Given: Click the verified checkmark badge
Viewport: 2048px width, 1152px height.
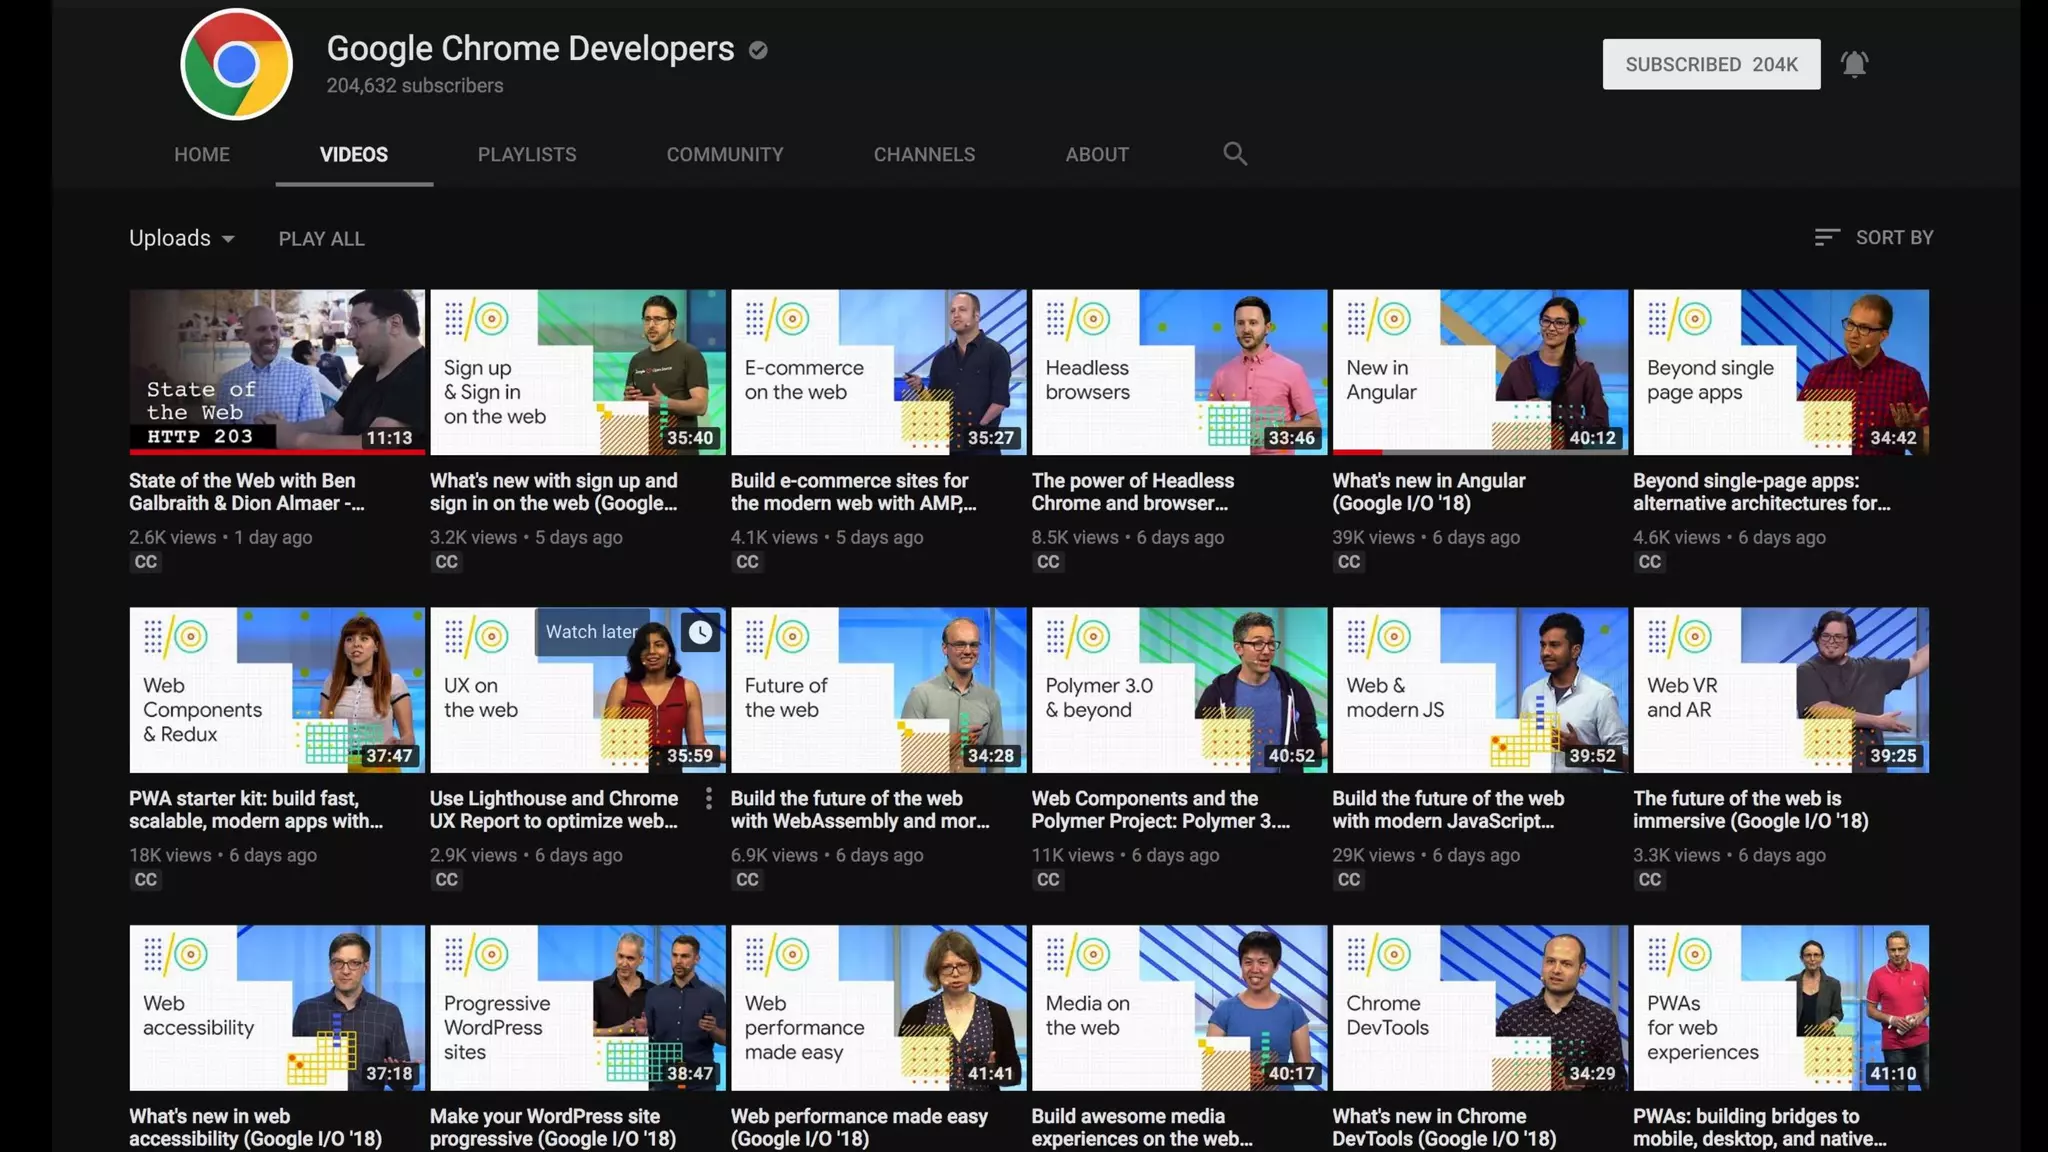Looking at the screenshot, I should click(x=758, y=50).
